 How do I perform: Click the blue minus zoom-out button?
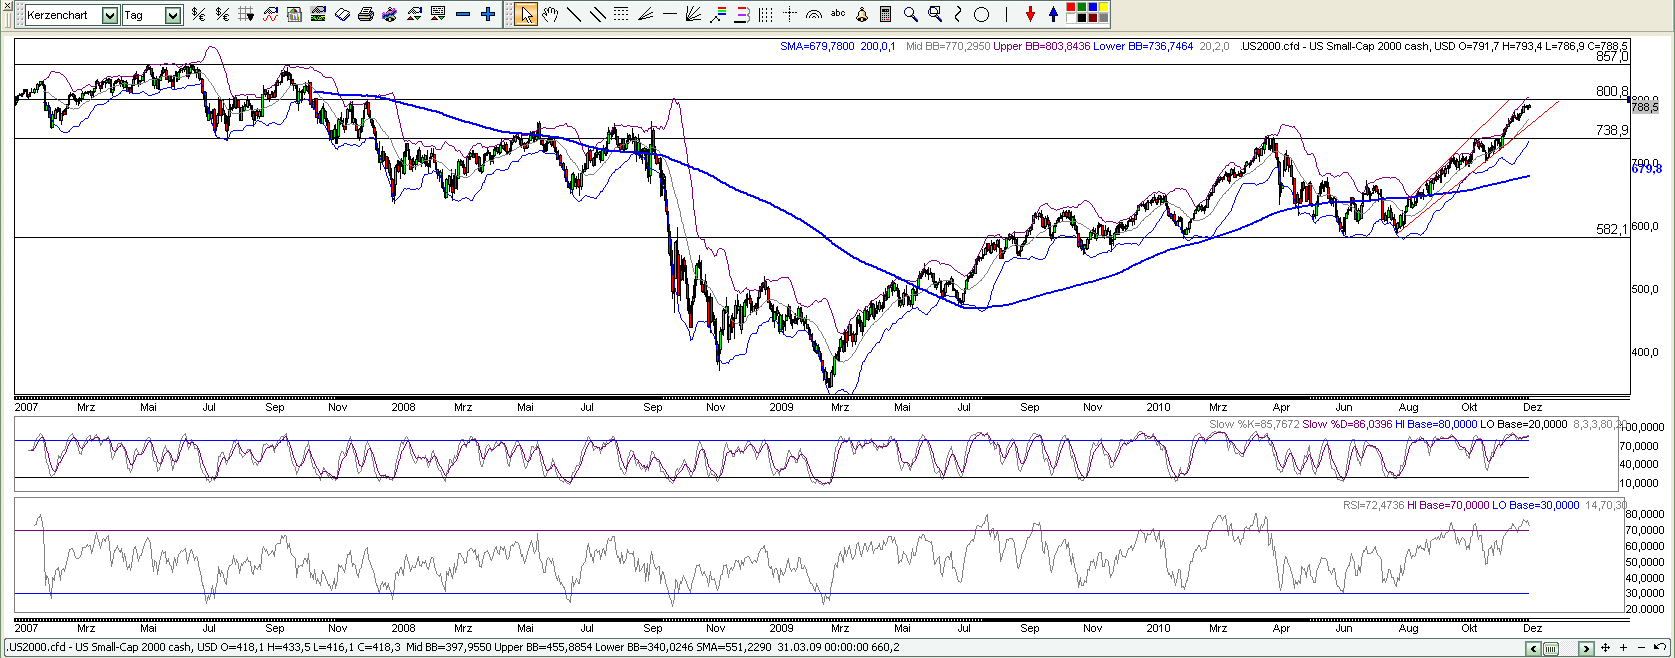(462, 14)
